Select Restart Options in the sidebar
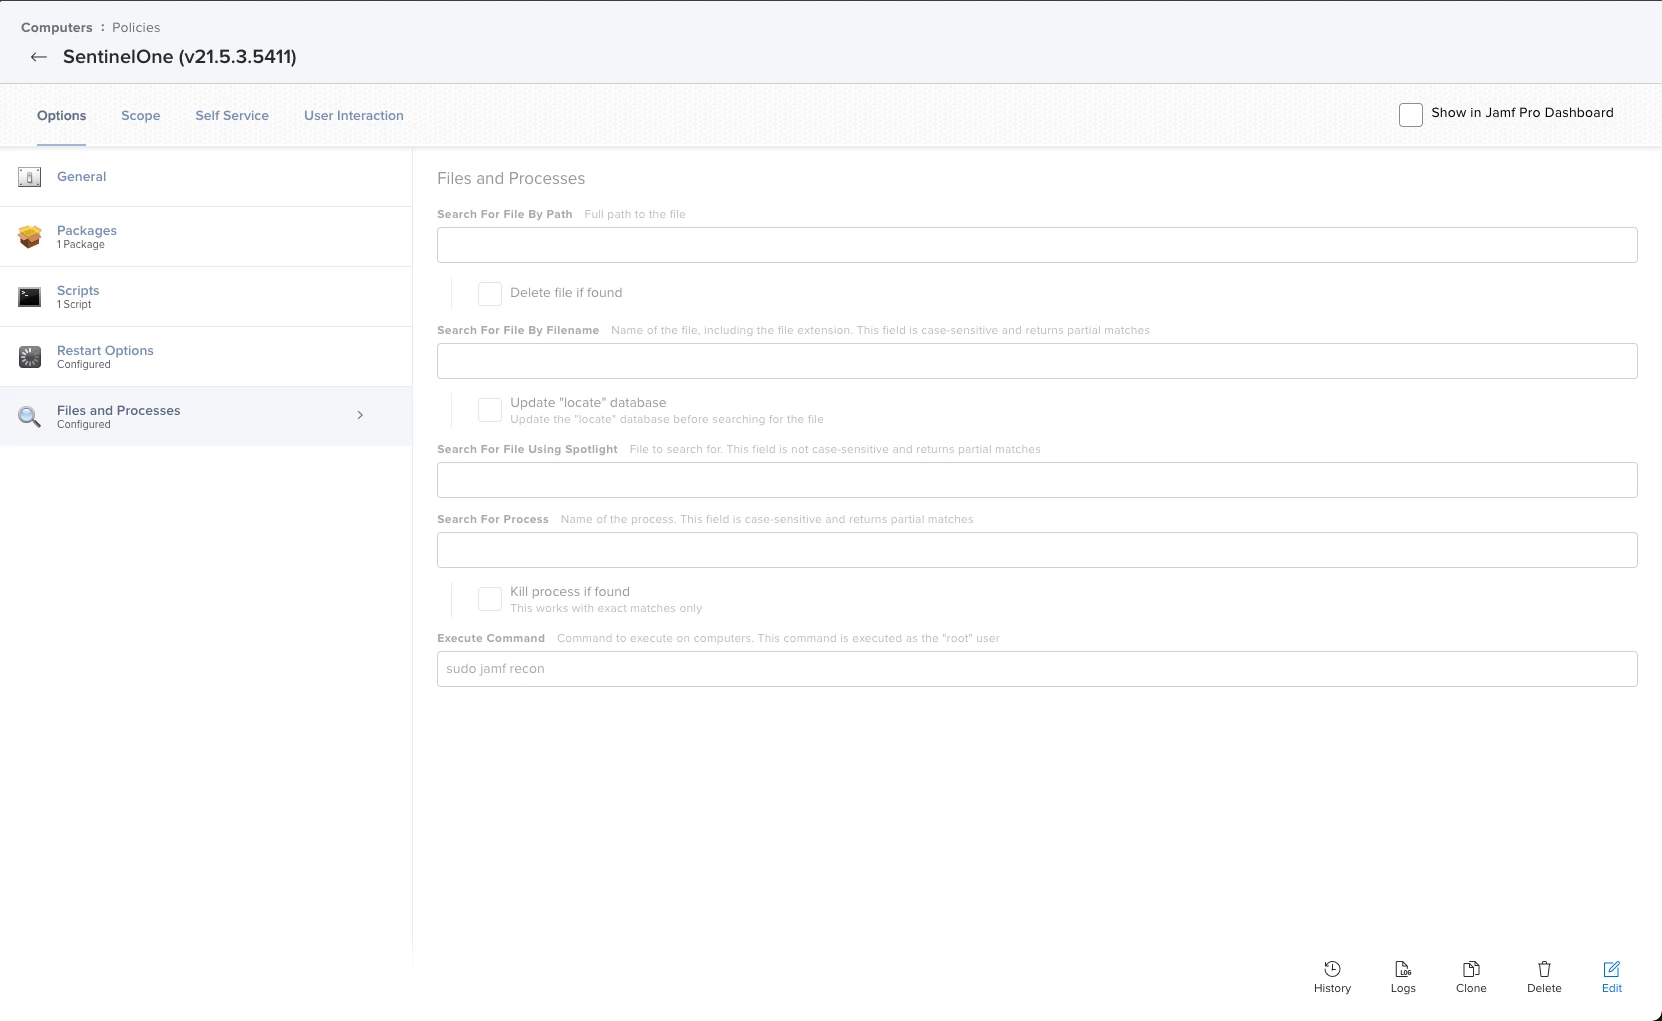Screen dimensions: 1662x1021 pos(206,357)
